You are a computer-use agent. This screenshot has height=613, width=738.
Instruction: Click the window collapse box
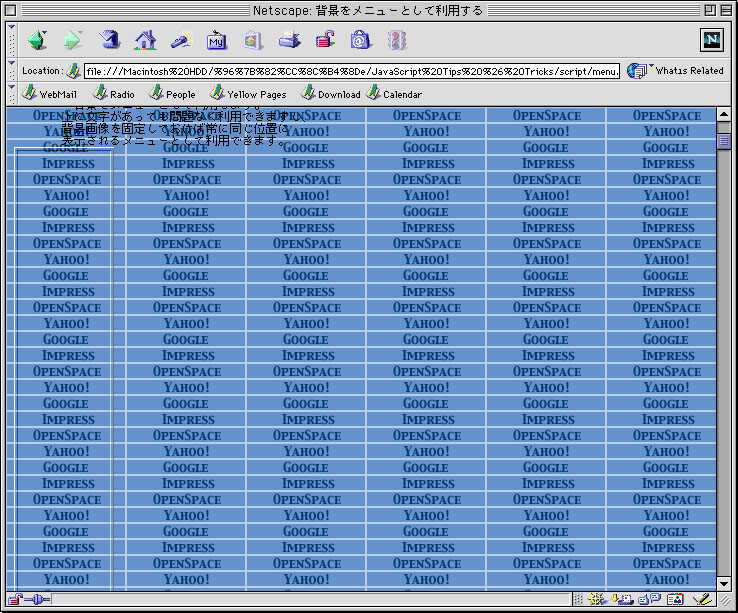[726, 10]
